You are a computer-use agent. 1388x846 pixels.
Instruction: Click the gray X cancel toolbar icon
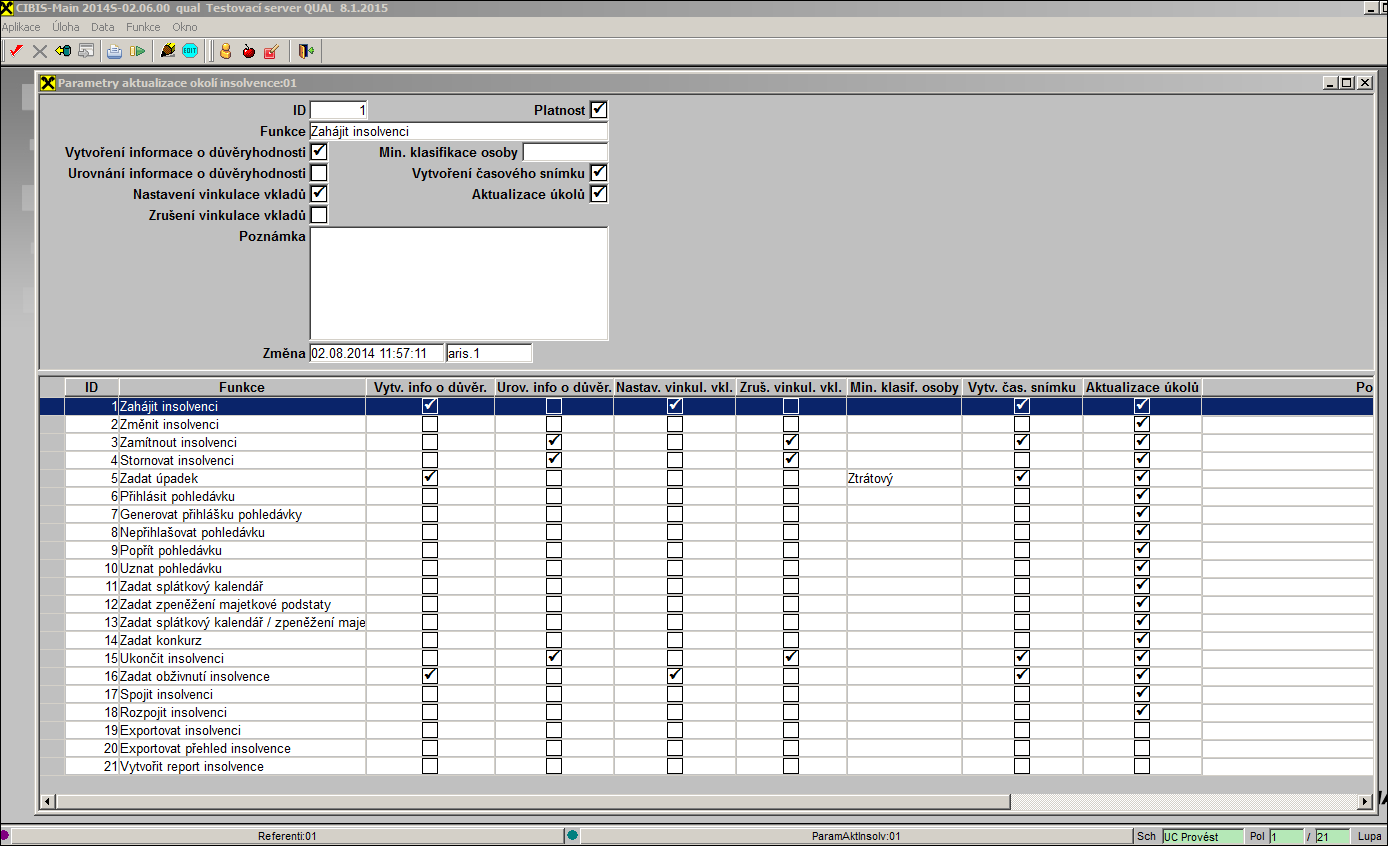40,51
